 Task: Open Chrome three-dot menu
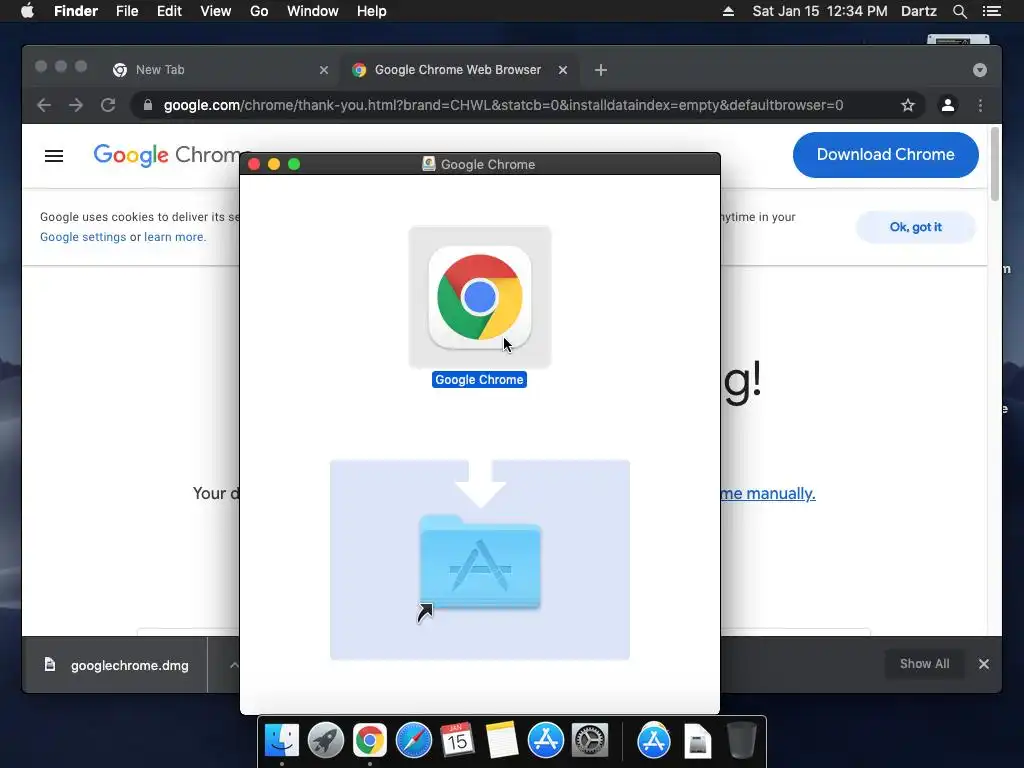tap(980, 105)
